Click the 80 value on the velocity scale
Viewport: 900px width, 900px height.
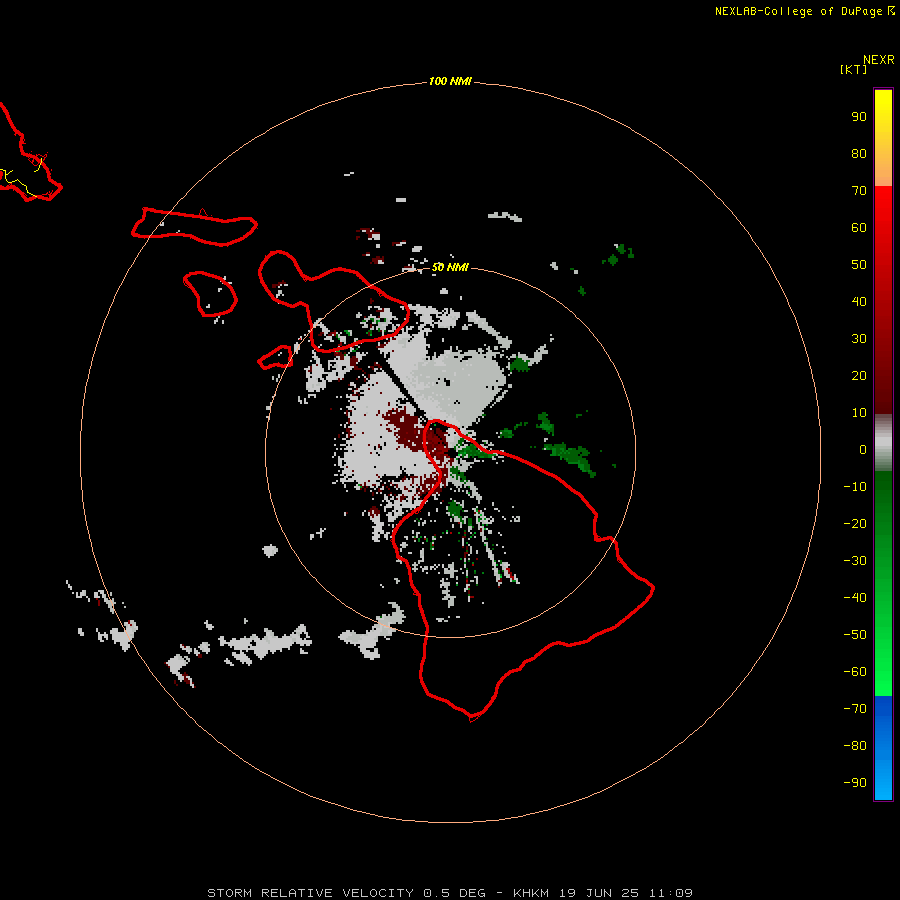click(859, 153)
